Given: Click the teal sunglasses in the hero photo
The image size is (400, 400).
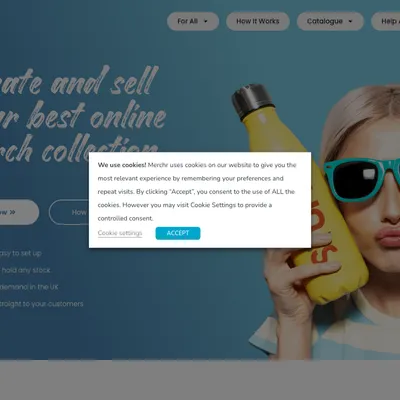Looking at the screenshot, I should coord(362,179).
